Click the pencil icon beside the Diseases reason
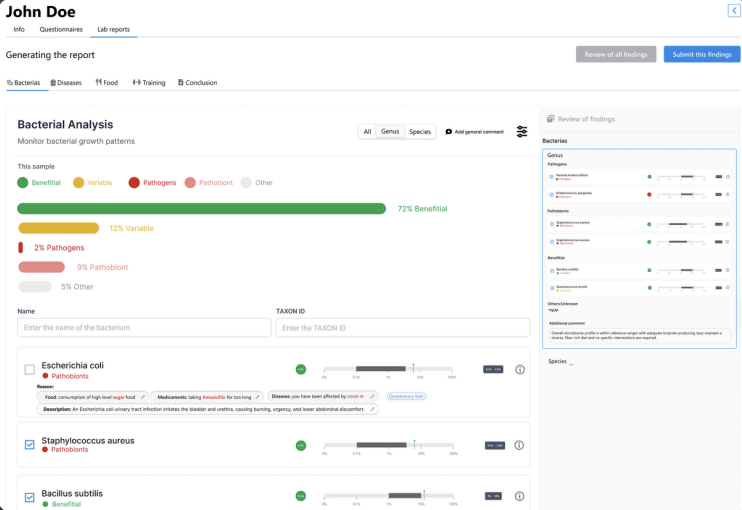Image resolution: width=742 pixels, height=510 pixels. click(373, 396)
